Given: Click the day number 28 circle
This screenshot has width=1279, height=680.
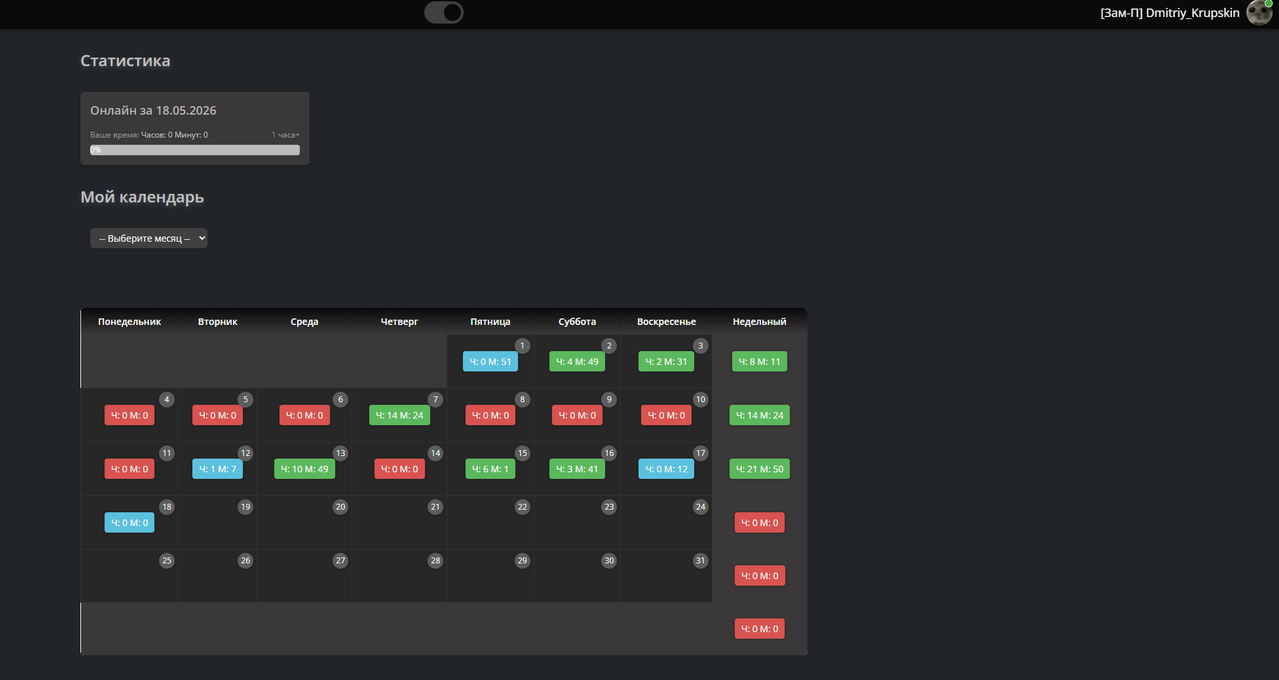Looking at the screenshot, I should click(x=435, y=561).
